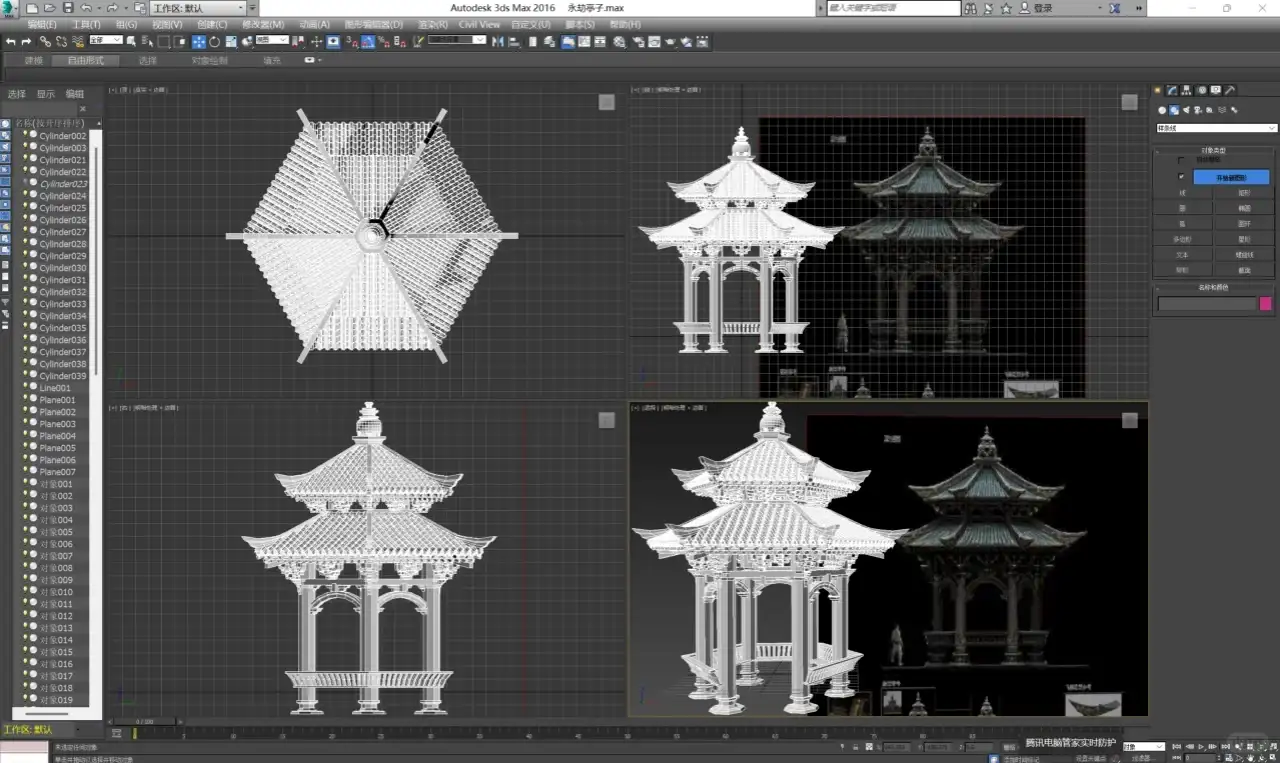
Task: Open the Utilities hammer panel icon
Action: 1230,90
